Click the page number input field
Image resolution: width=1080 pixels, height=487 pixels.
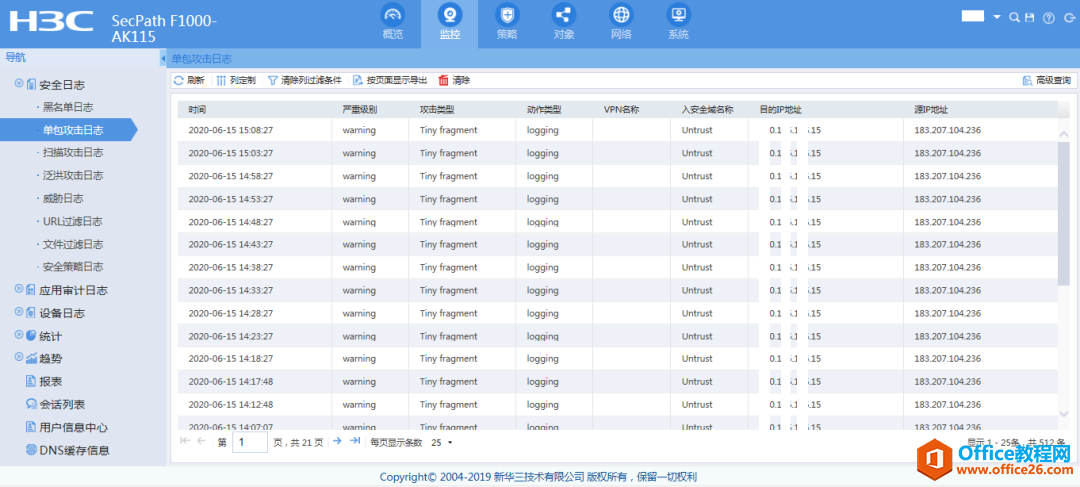[250, 442]
